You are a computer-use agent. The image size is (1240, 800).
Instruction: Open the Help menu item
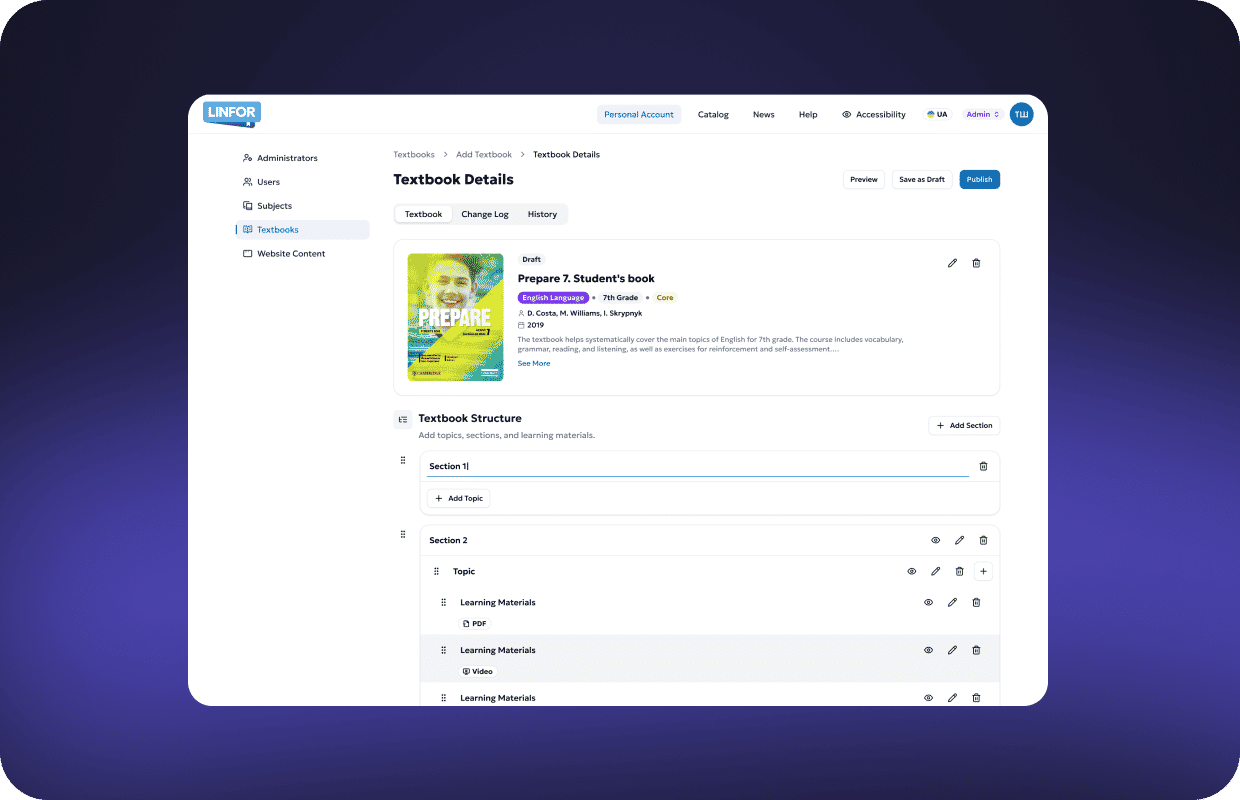click(x=808, y=115)
